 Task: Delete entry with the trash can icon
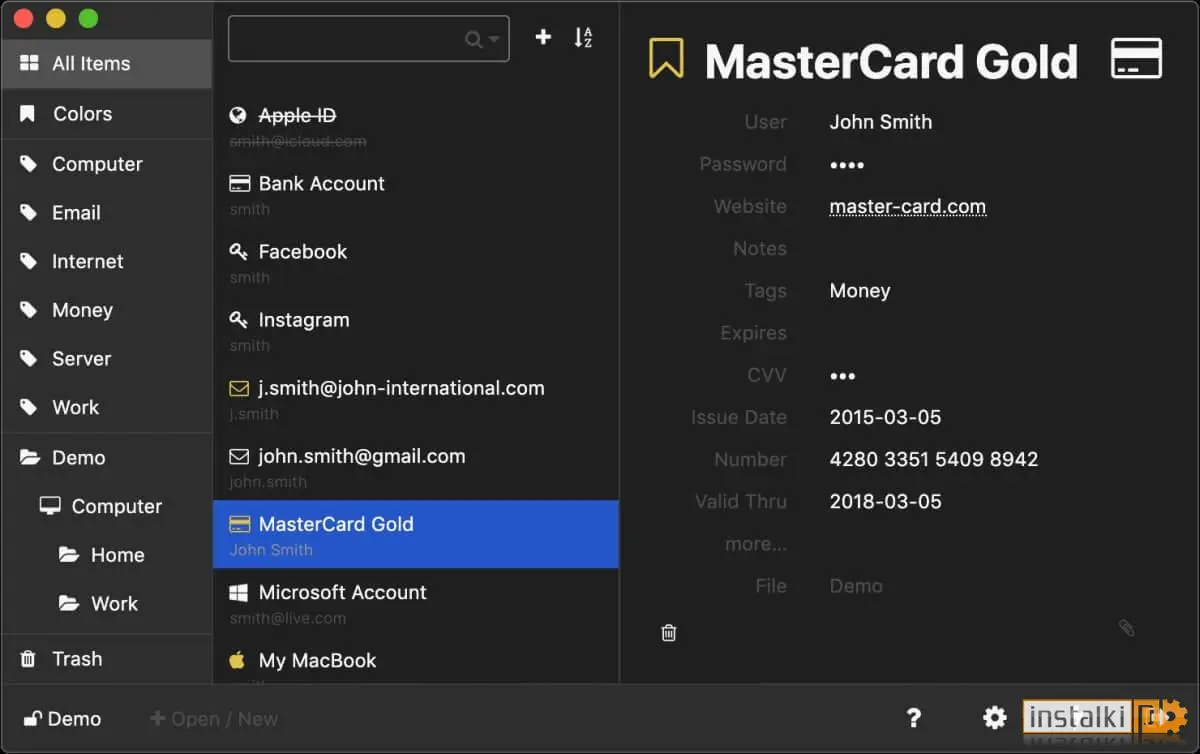tap(669, 632)
